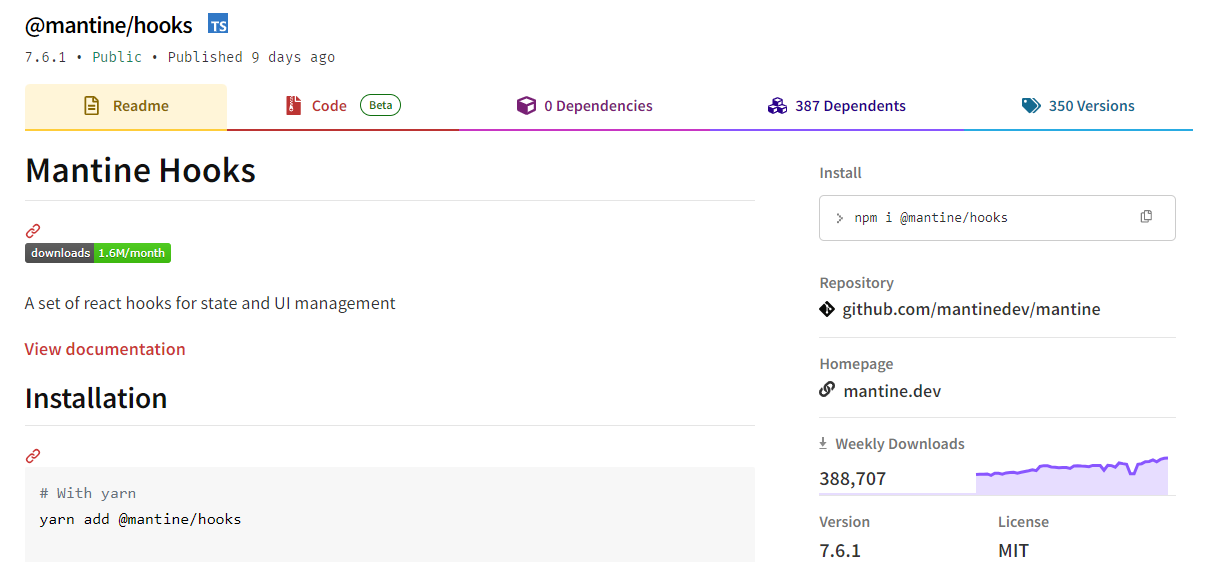
Task: Click the Dependents cubes icon
Action: point(777,106)
